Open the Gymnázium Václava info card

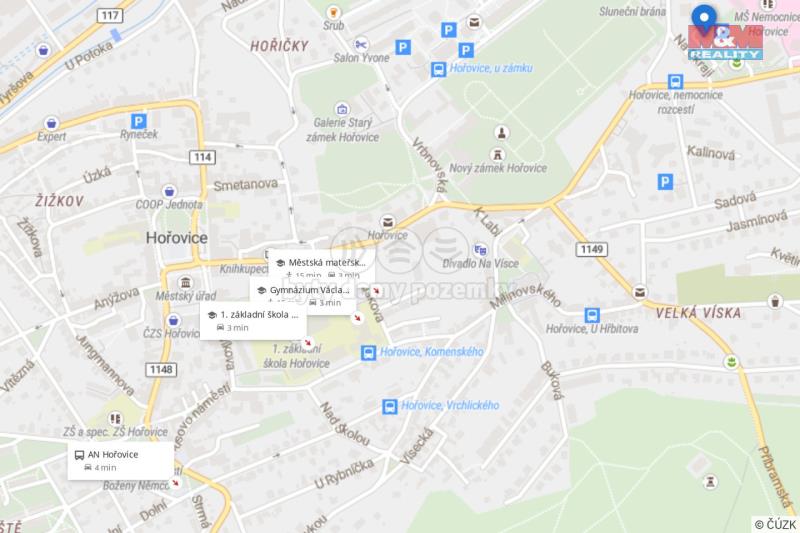pos(303,296)
